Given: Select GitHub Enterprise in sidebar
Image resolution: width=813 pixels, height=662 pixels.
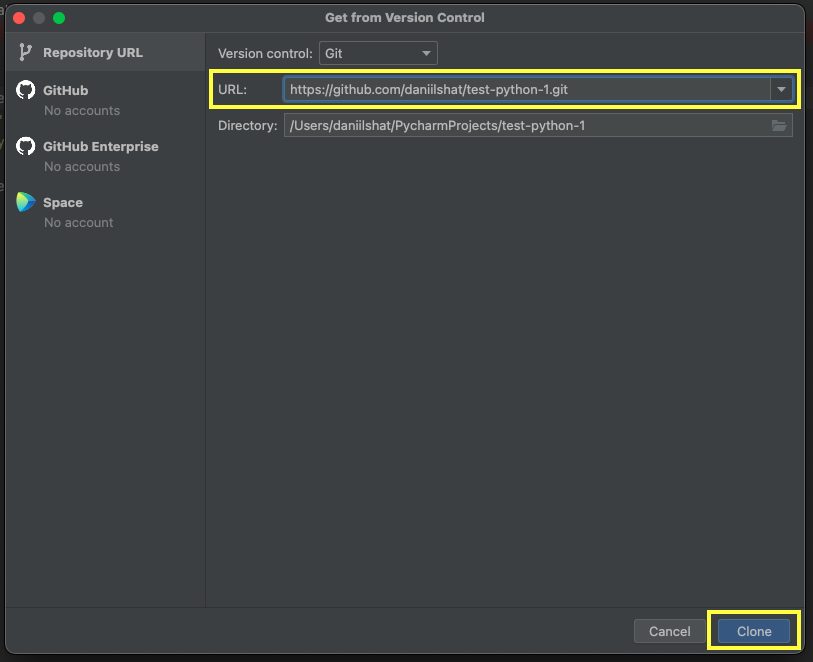Looking at the screenshot, I should tap(105, 155).
